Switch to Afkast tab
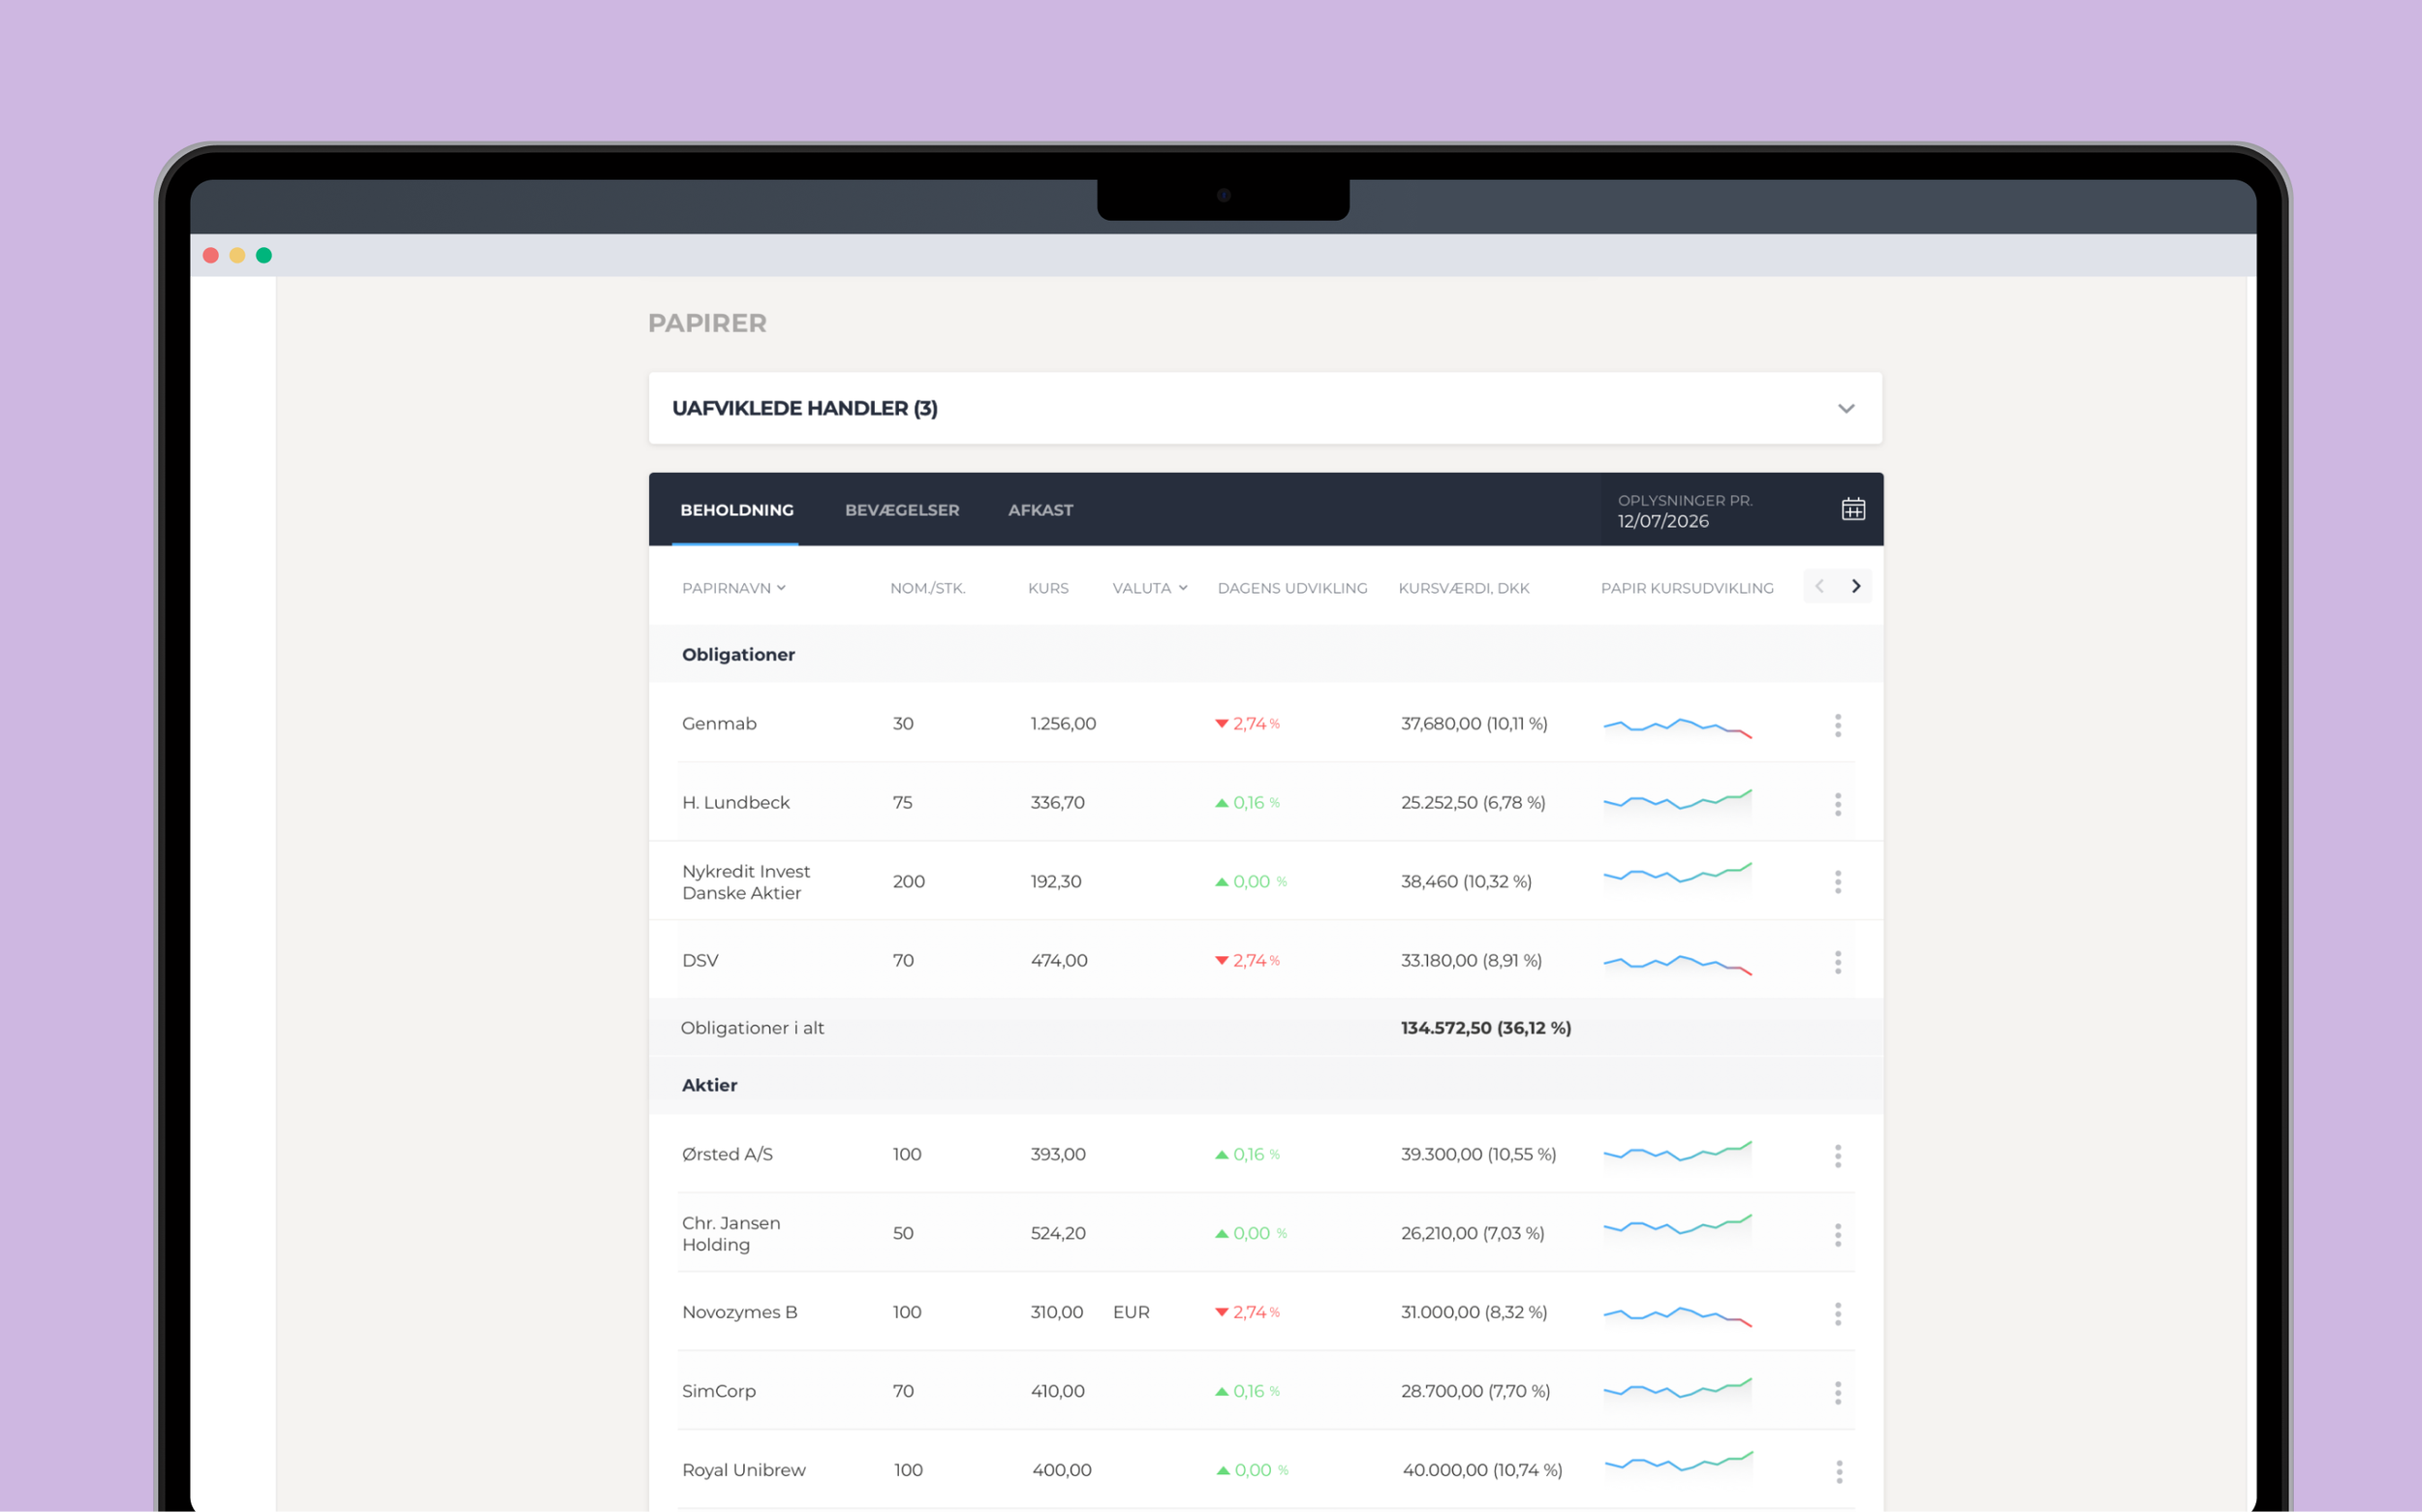The width and height of the screenshot is (2422, 1512). pyautogui.click(x=1040, y=510)
